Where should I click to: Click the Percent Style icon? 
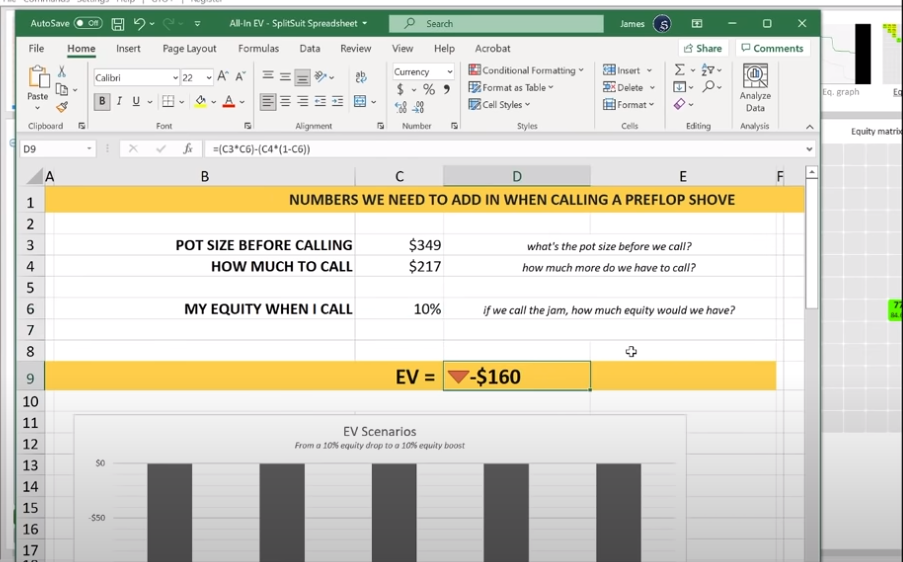[x=429, y=89]
